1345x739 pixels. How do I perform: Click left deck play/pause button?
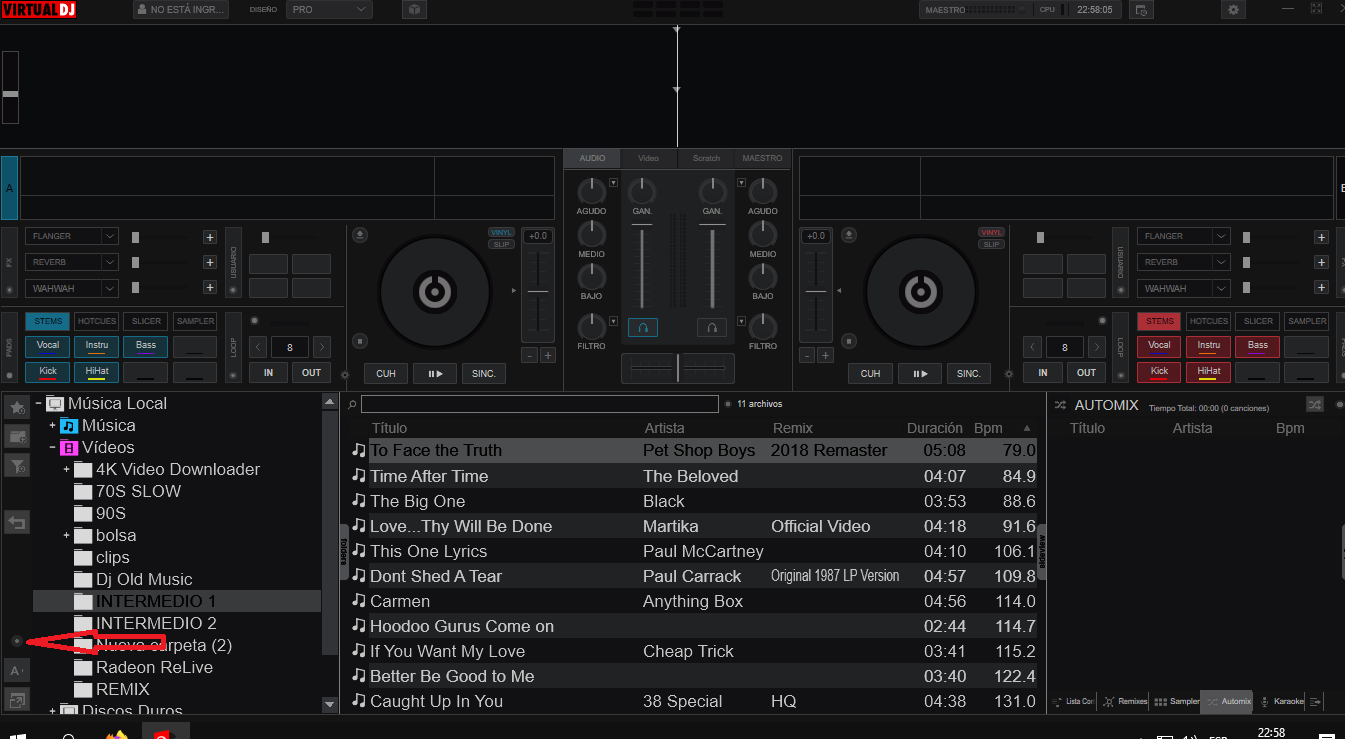(x=435, y=373)
